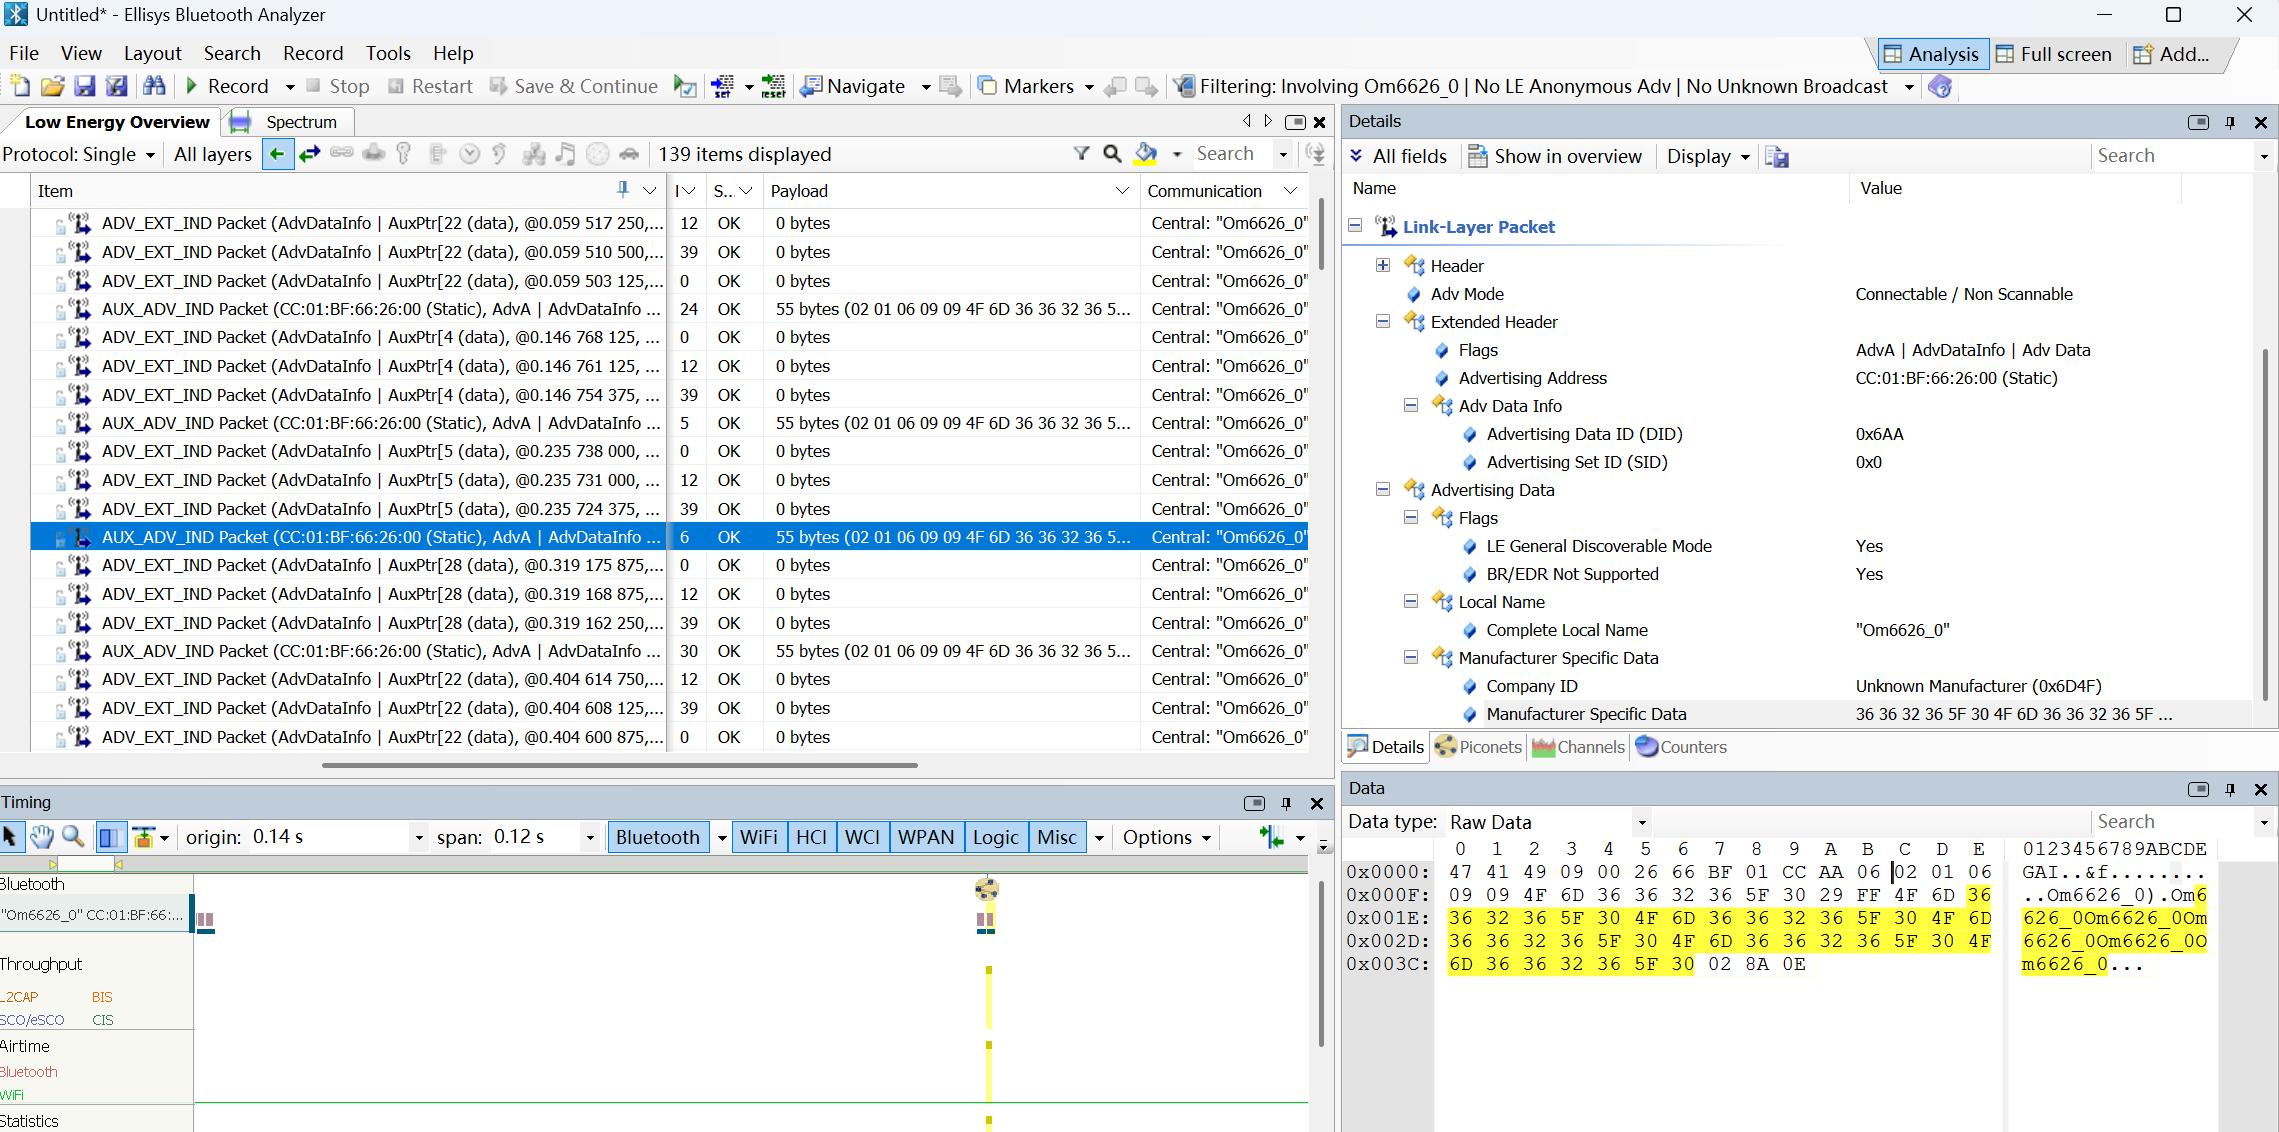The image size is (2279, 1132).
Task: Collapse the Manufacturer Specific Data node
Action: click(1411, 657)
